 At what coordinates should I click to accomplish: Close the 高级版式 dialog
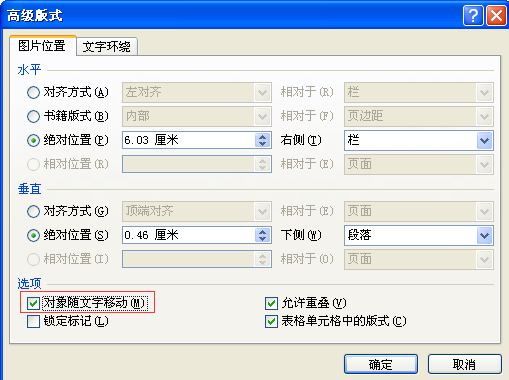496,15
